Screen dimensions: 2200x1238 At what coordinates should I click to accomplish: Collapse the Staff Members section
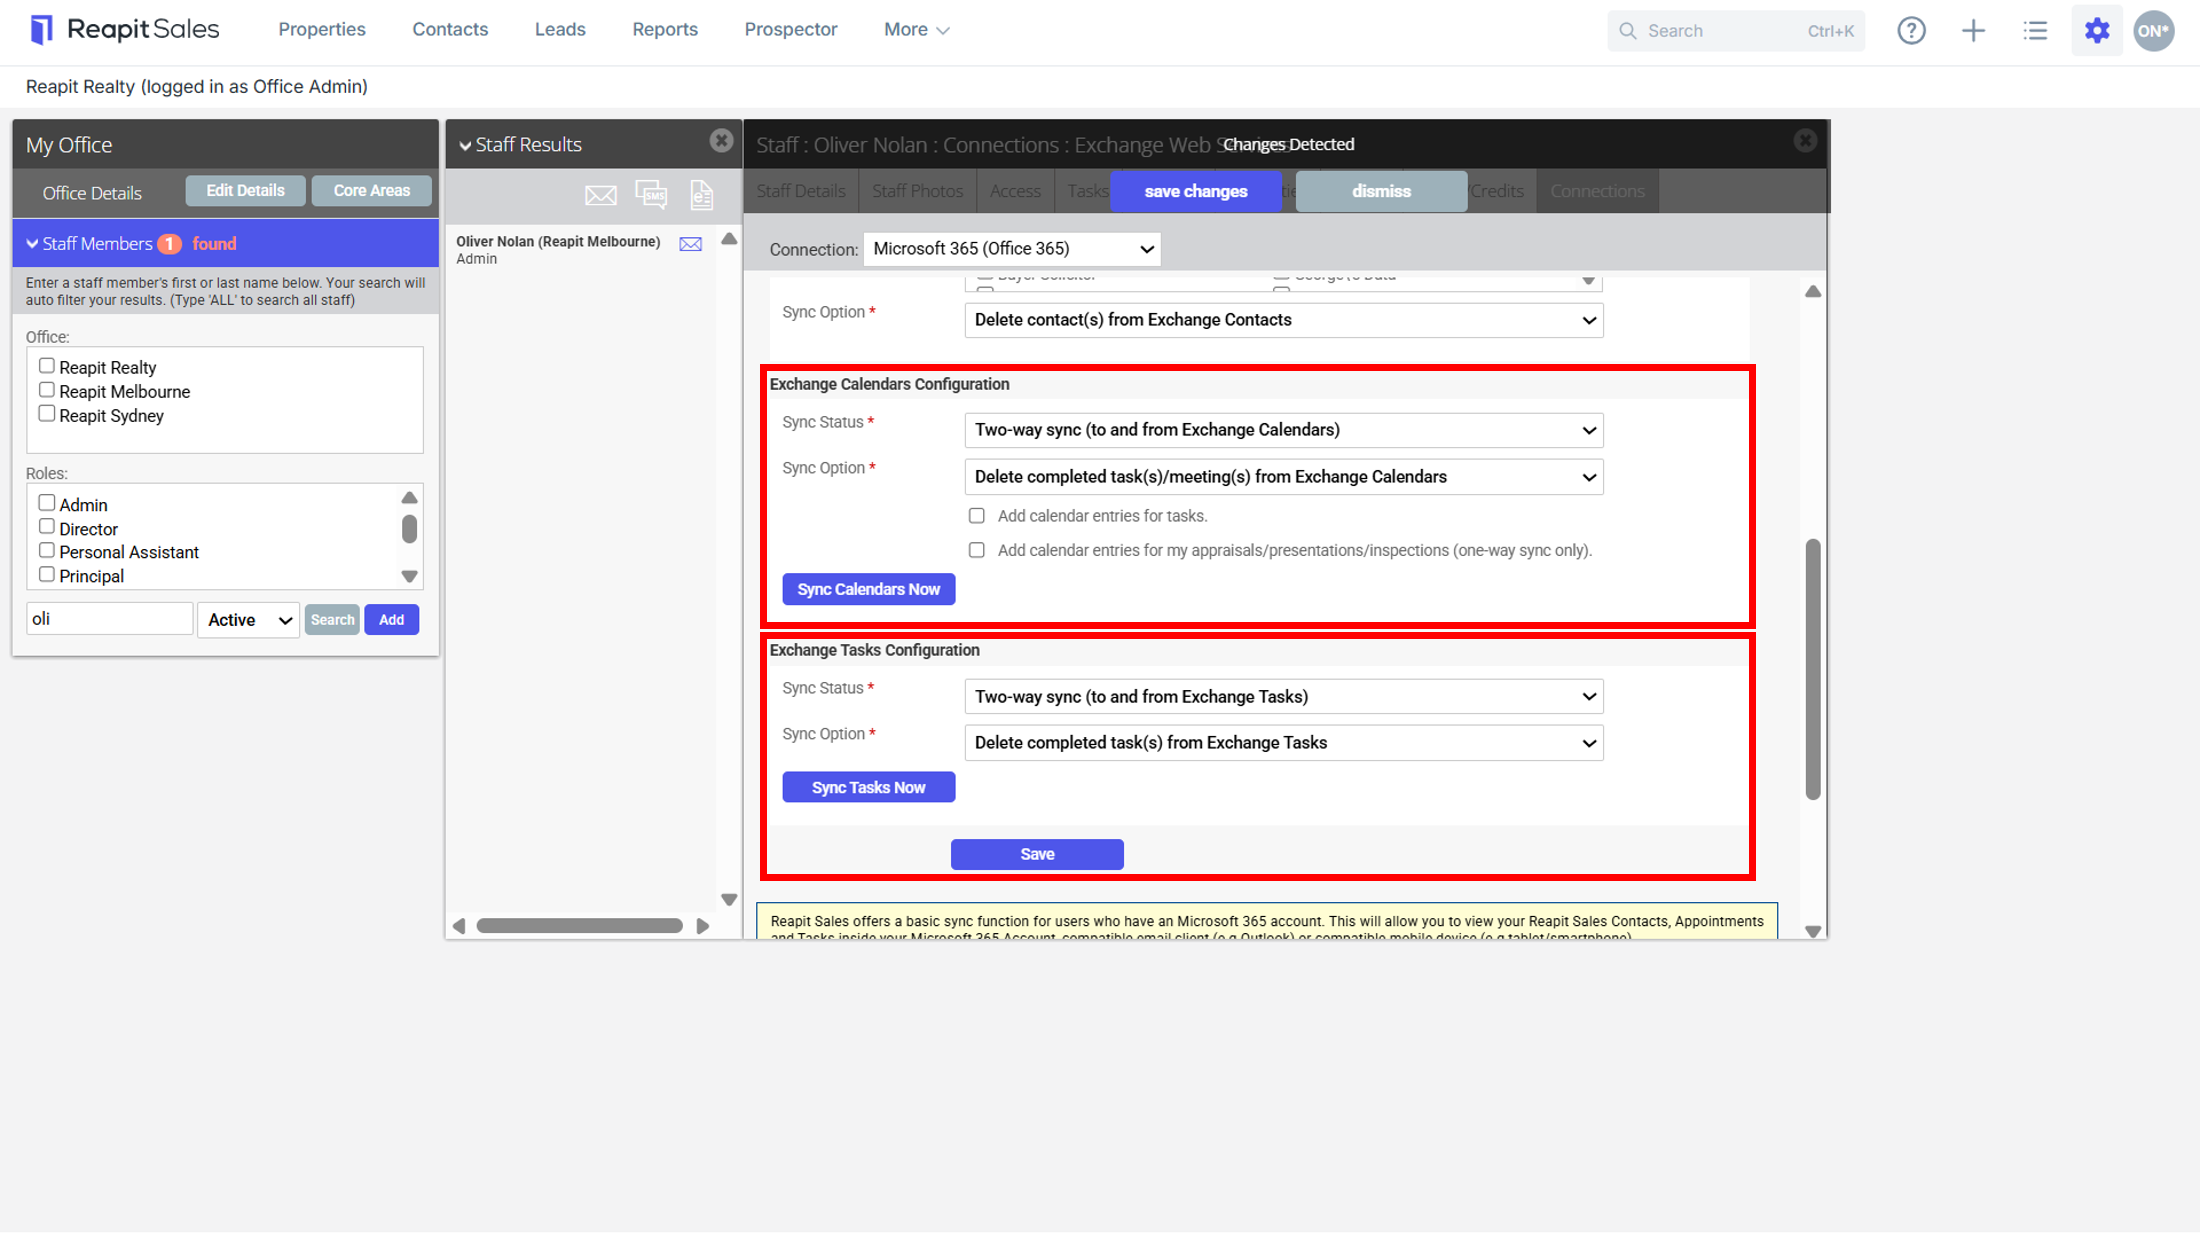32,244
